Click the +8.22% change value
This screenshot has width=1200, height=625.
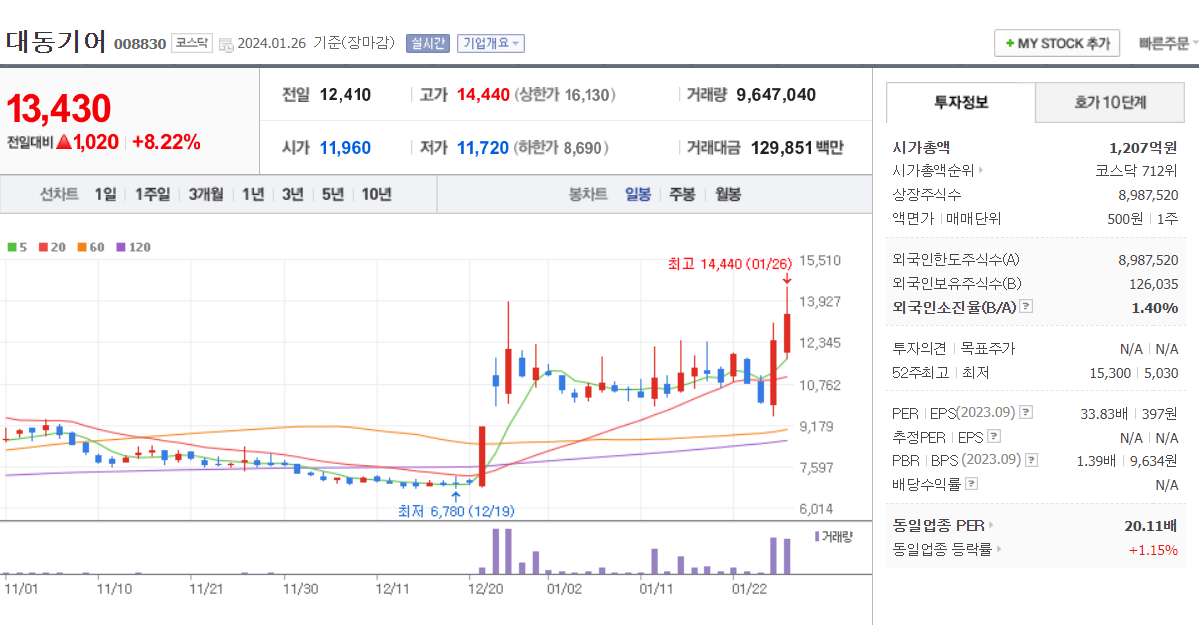click(x=166, y=142)
